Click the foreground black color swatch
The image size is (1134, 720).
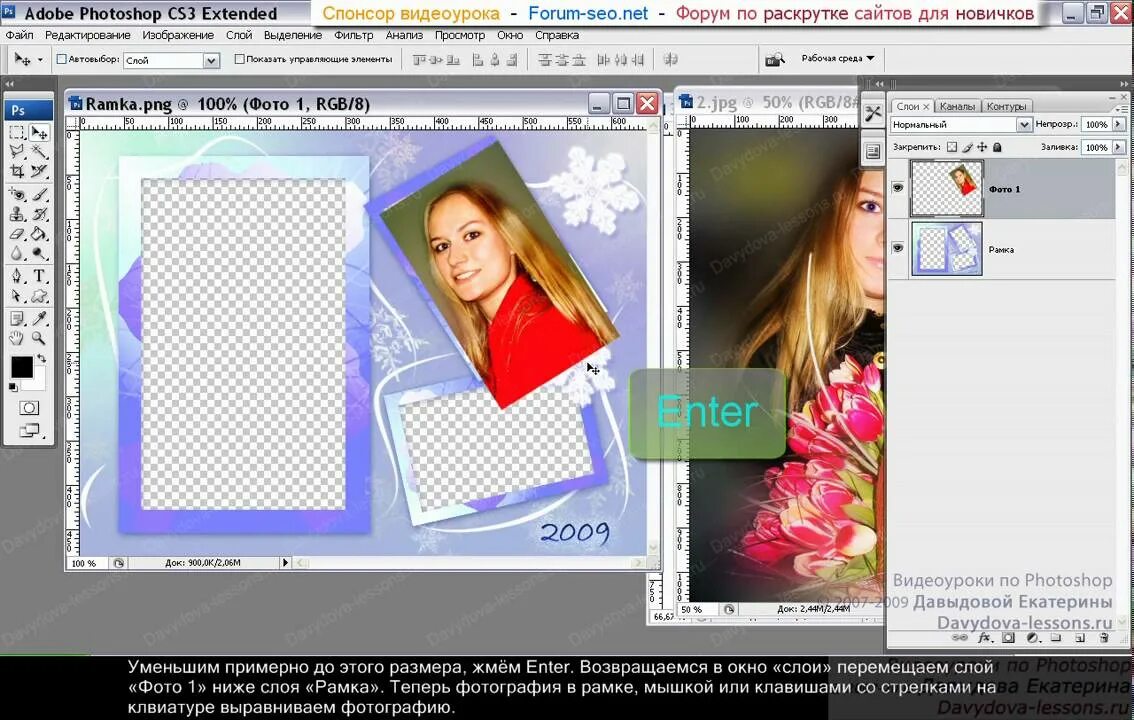(x=21, y=367)
